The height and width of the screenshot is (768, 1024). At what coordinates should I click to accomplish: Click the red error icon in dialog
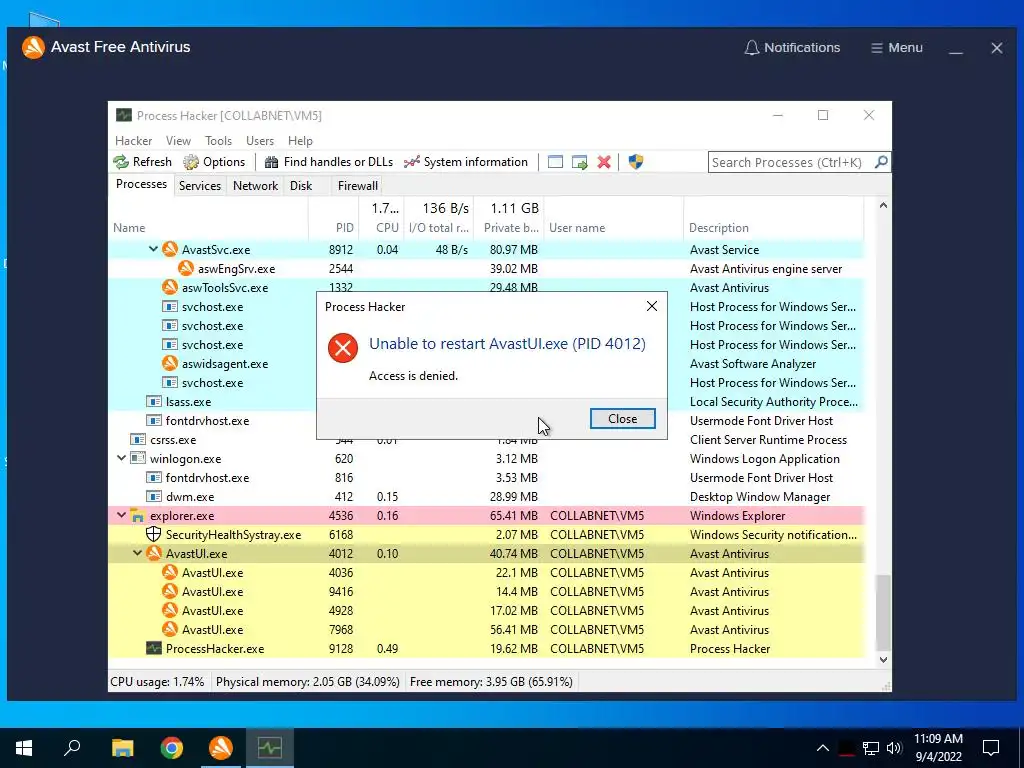[x=343, y=347]
